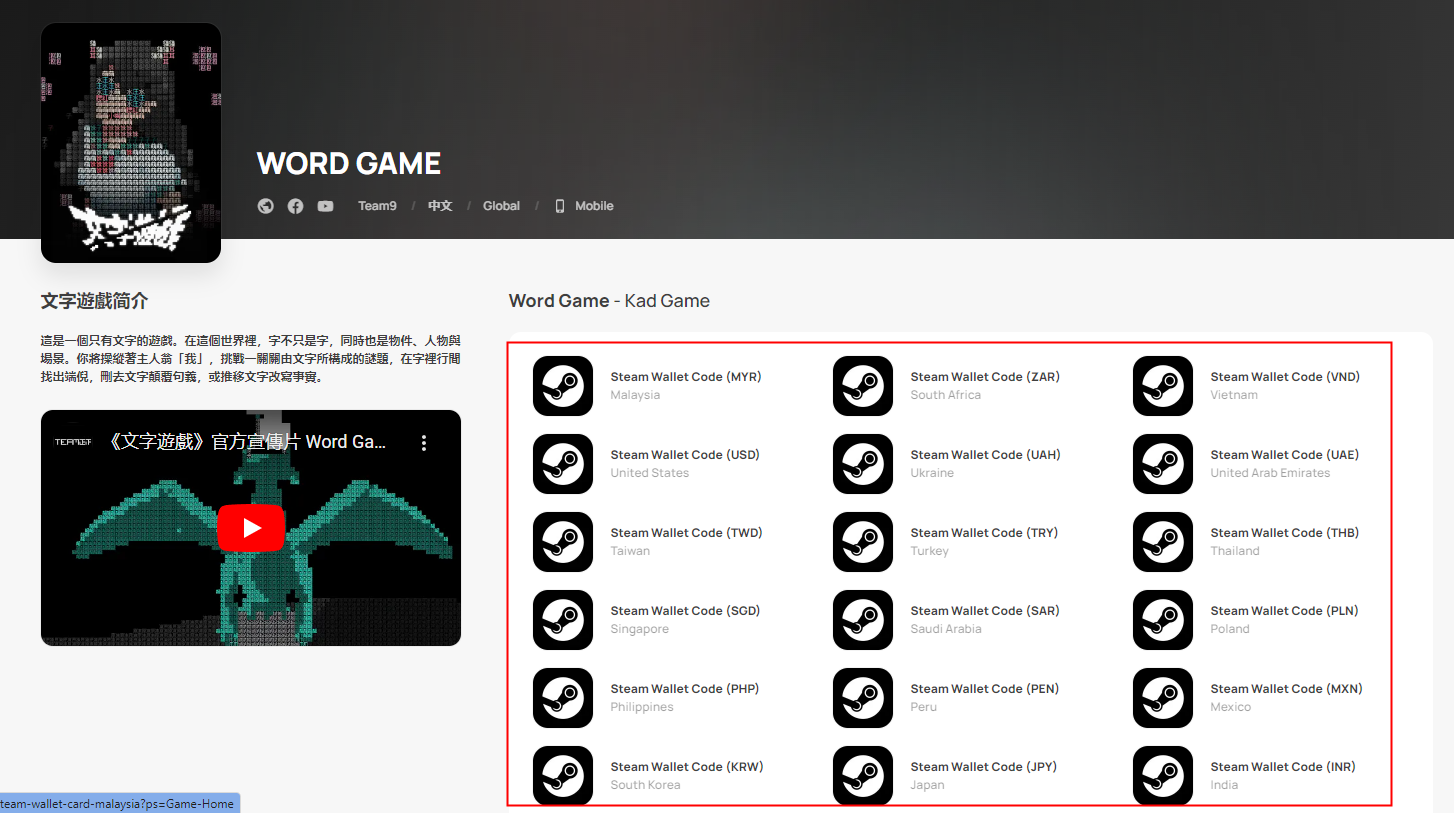Open the YouTube icon link
Image resolution: width=1454 pixels, height=813 pixels.
tap(325, 206)
